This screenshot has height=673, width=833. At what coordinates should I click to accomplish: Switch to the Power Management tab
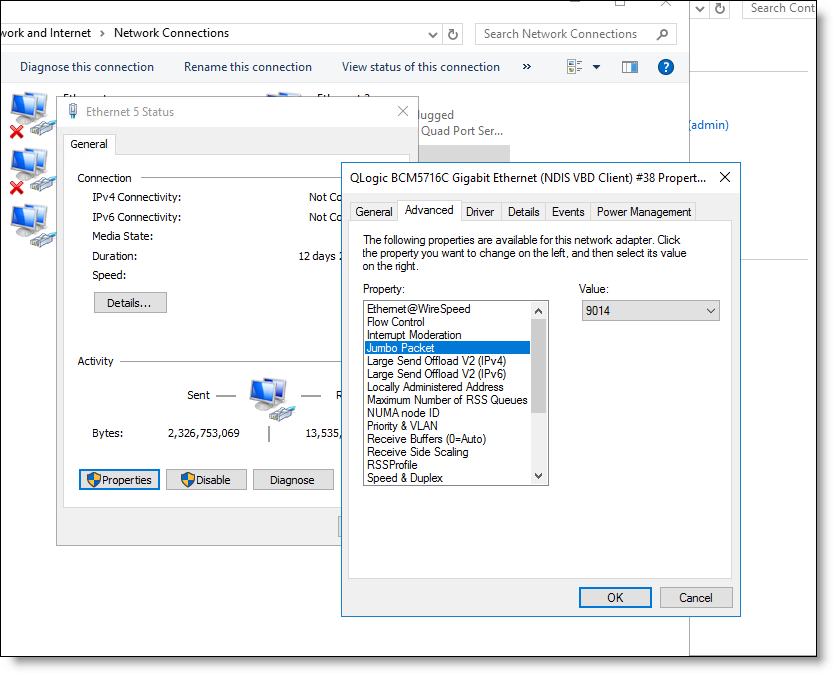tap(644, 212)
